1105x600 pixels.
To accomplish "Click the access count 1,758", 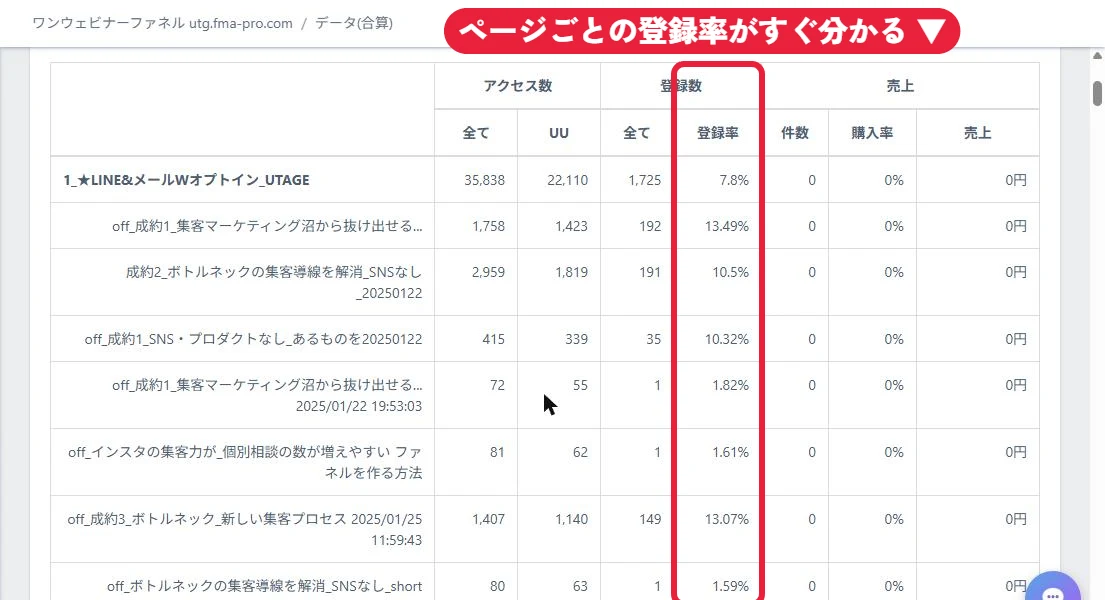I will pos(488,226).
